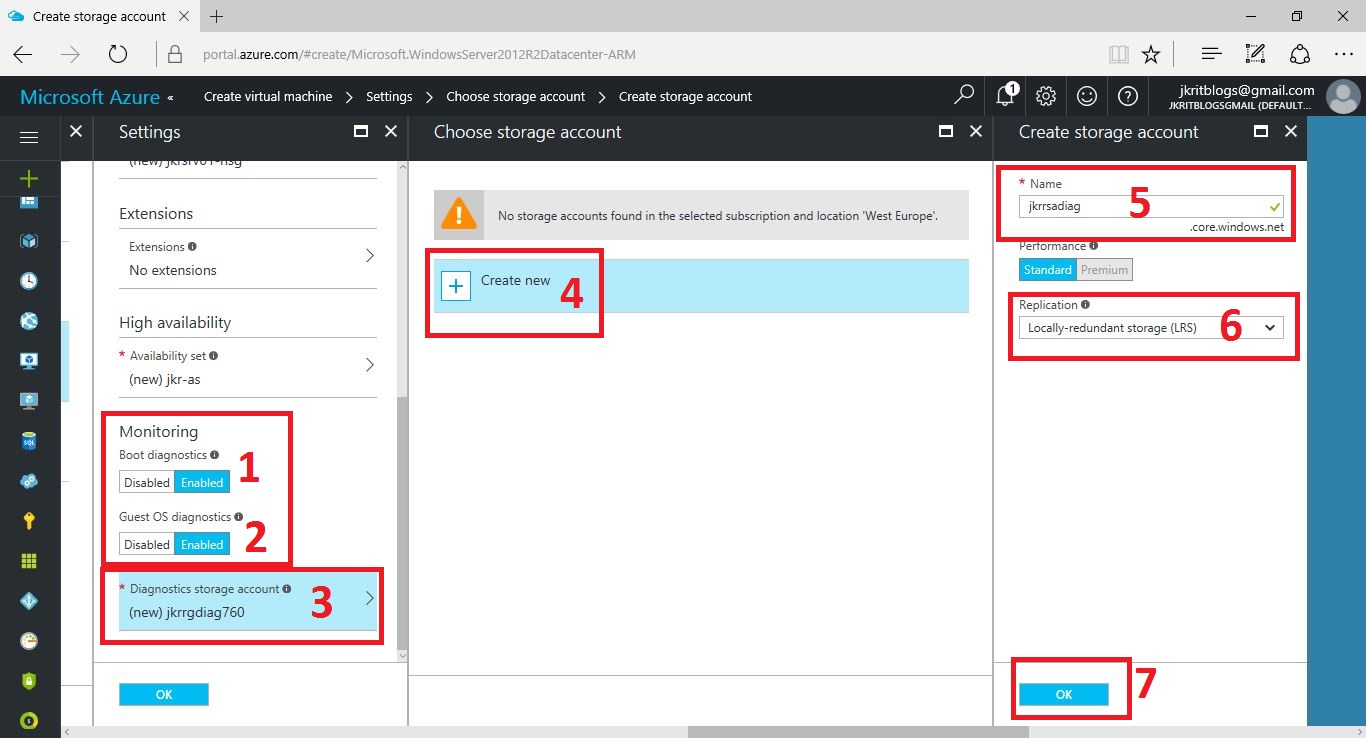Viewport: 1366px width, 738px height.
Task: Click the feedback smiley icon
Action: point(1087,96)
